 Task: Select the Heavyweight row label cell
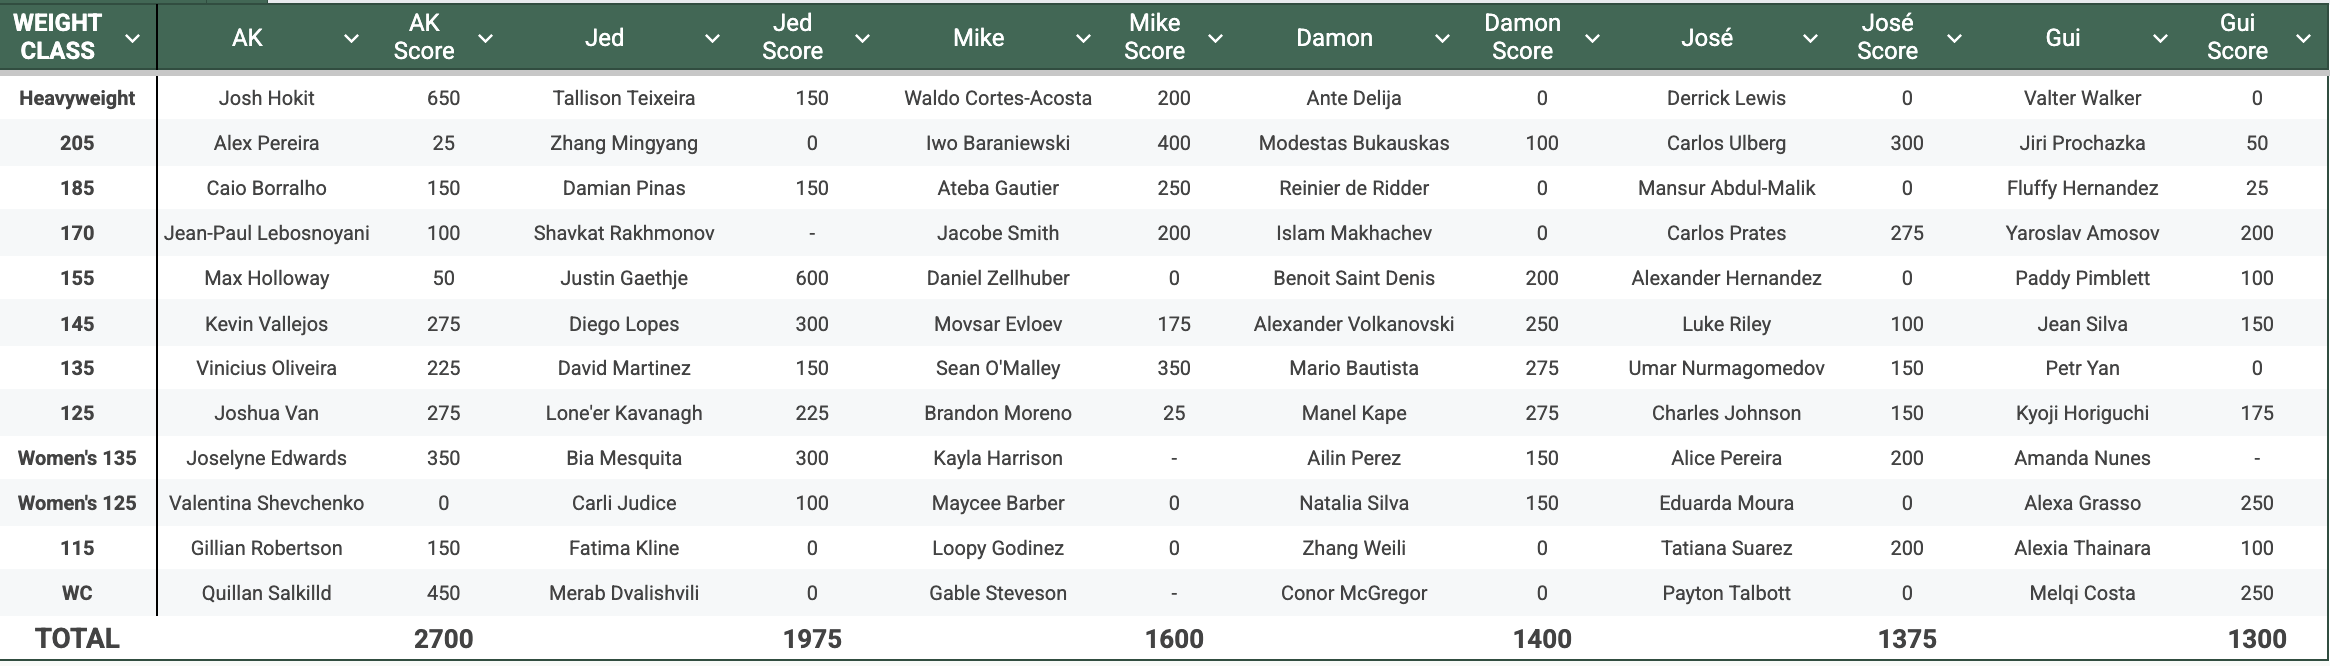pyautogui.click(x=77, y=98)
